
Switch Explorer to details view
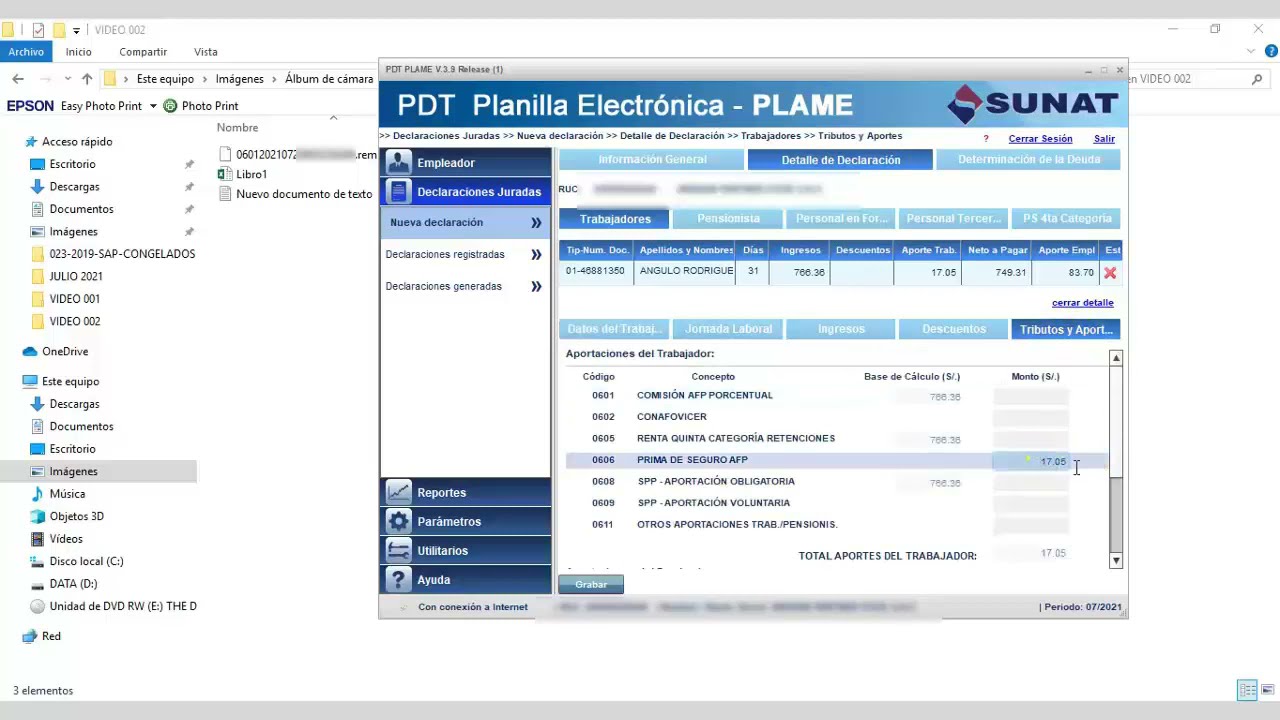1247,690
